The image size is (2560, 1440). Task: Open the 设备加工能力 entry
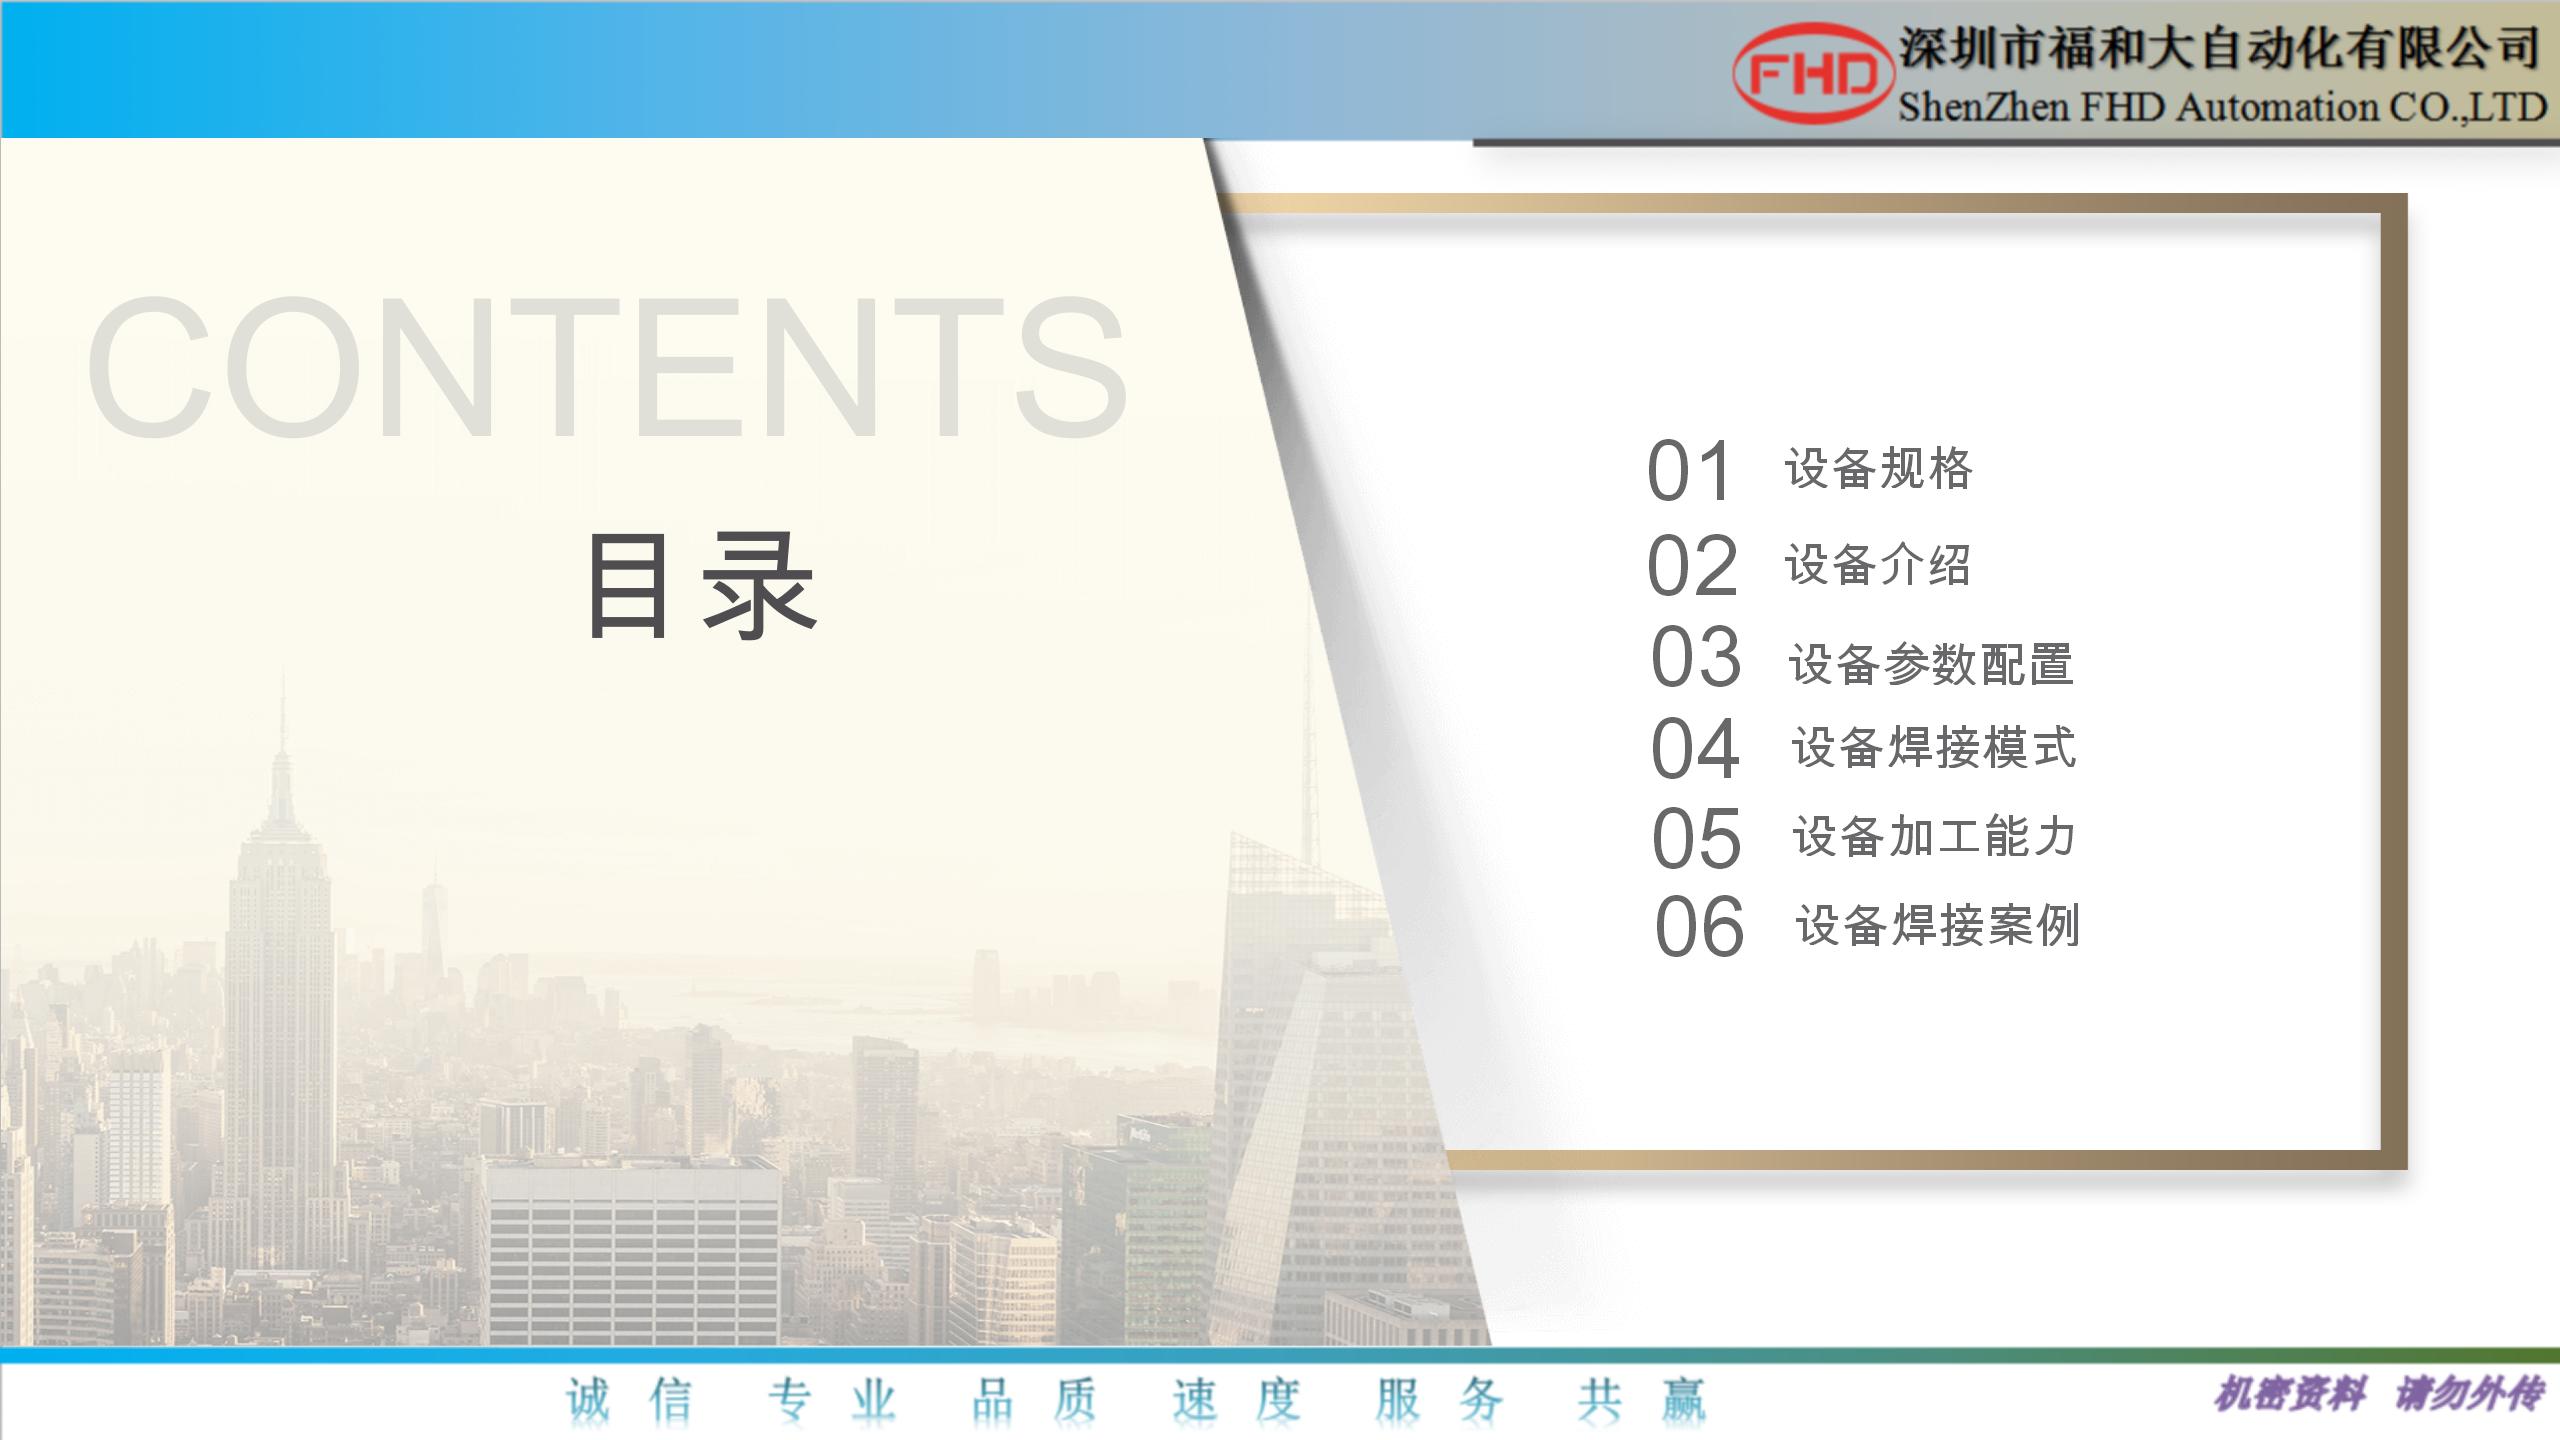click(1935, 837)
